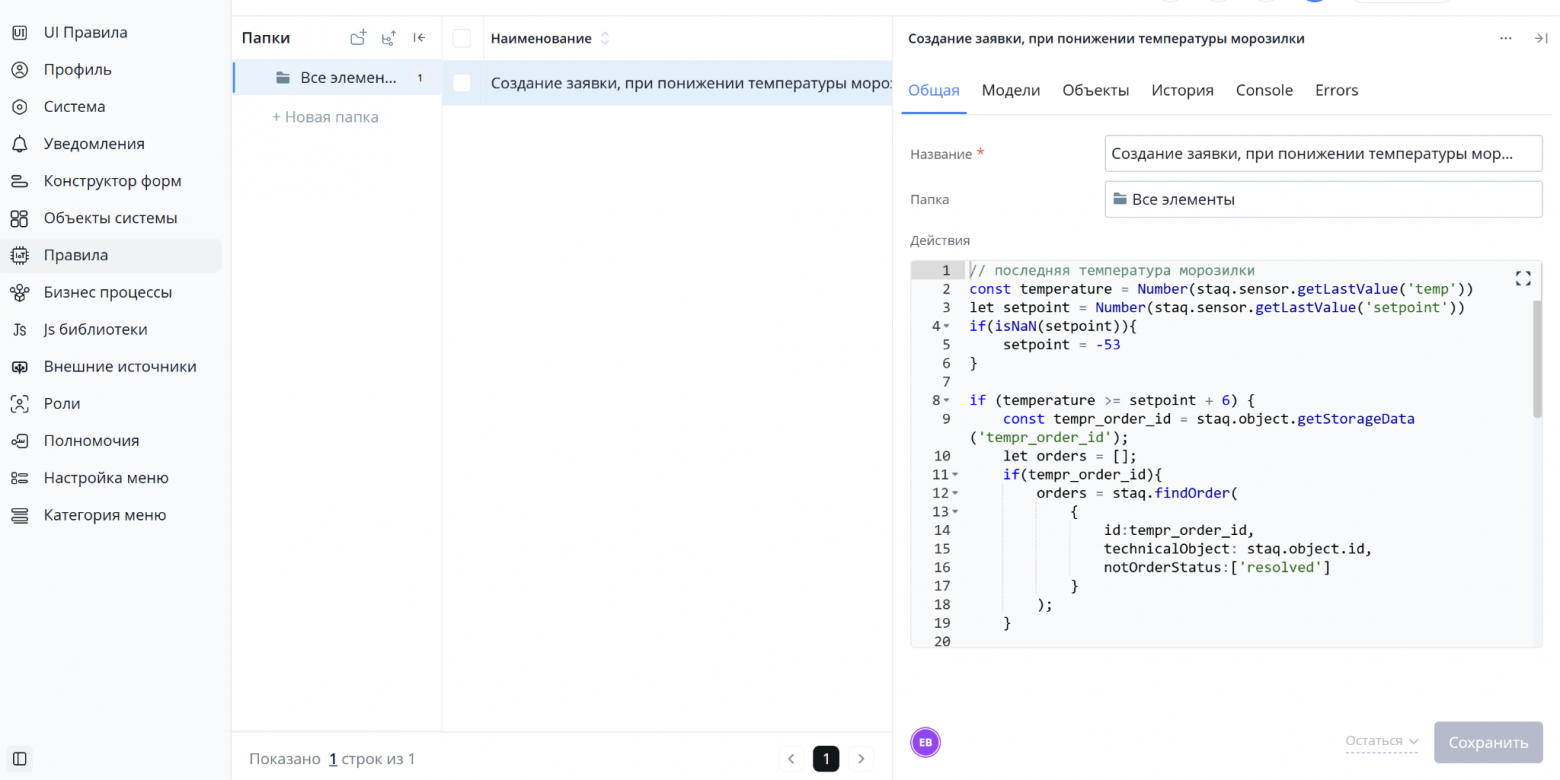This screenshot has width=1560, height=780.
Task: Switch to the Модели tab
Action: click(1011, 90)
